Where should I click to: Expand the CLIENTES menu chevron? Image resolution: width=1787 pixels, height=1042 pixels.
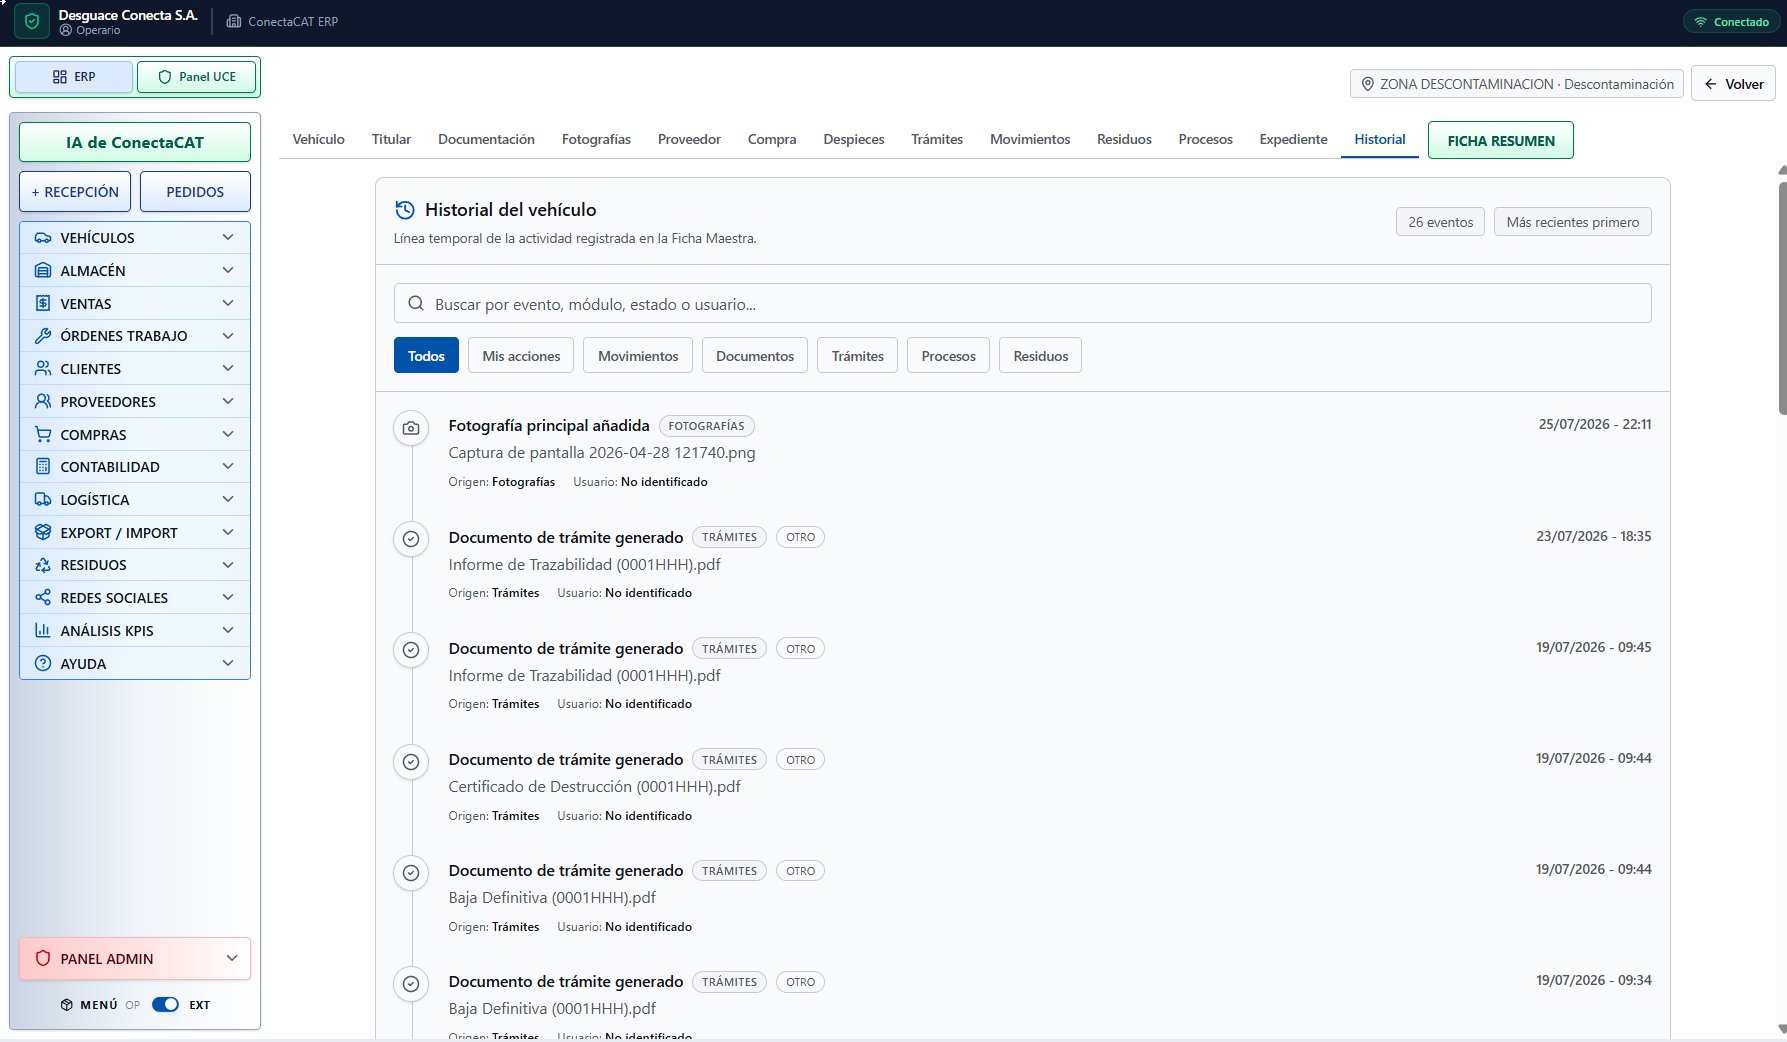pyautogui.click(x=228, y=369)
